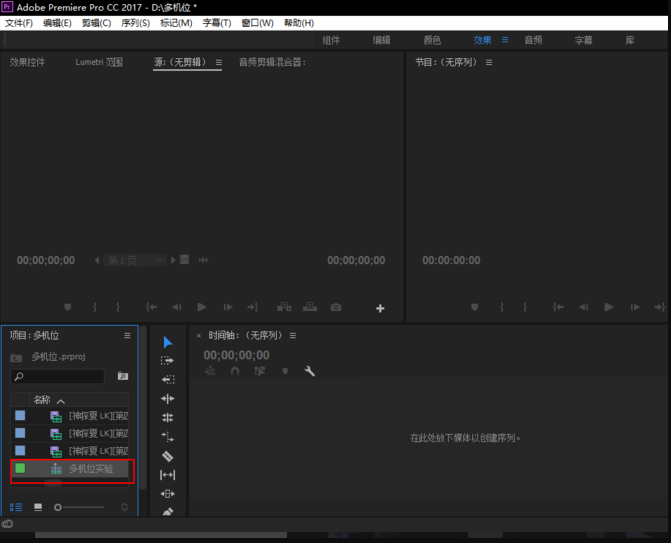Image resolution: width=671 pixels, height=543 pixels.
Task: Select the Selection arrow tool
Action: coord(167,342)
